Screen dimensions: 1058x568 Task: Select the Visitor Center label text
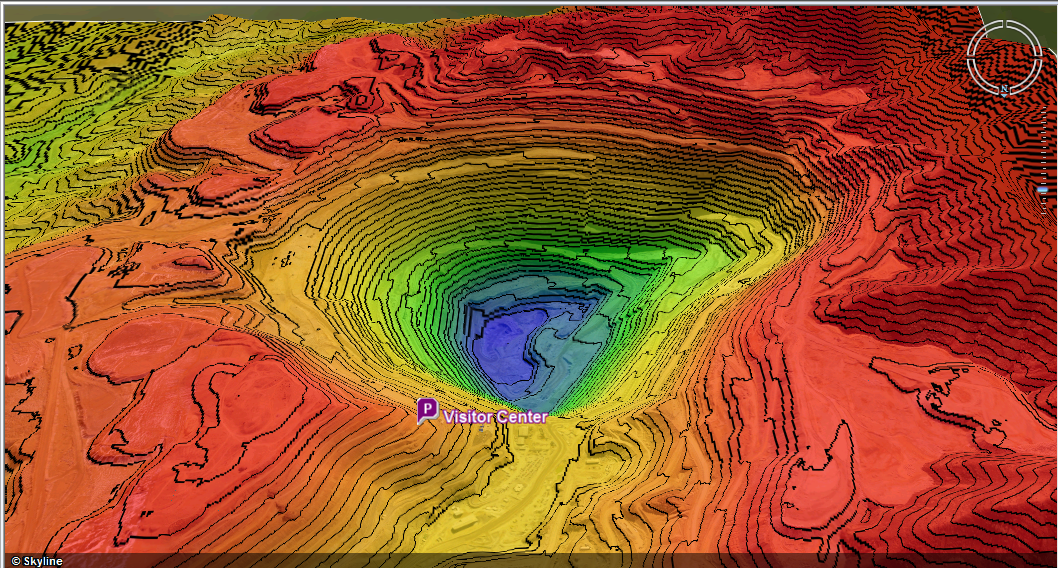(x=495, y=417)
